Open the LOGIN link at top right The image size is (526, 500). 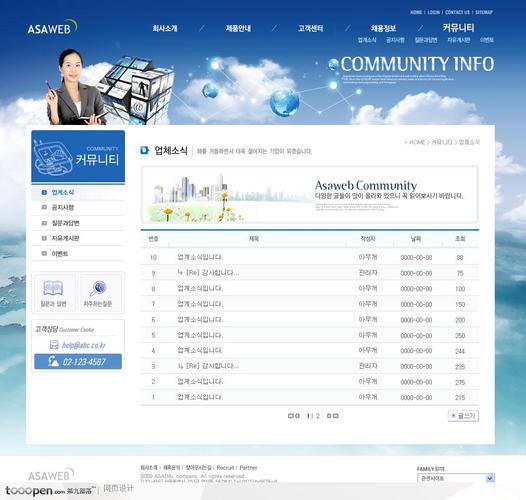[x=434, y=12]
